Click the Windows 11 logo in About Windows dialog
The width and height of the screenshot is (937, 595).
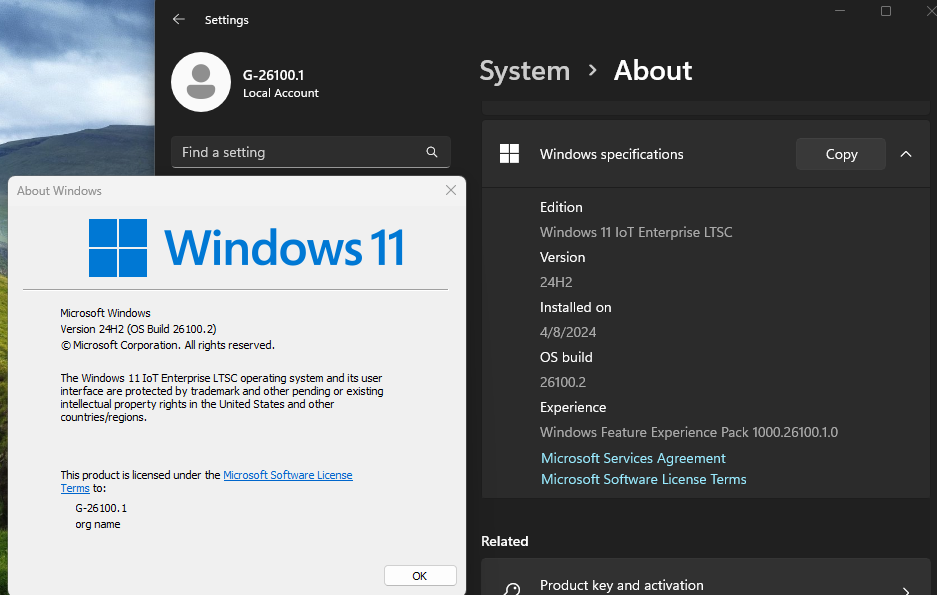click(246, 247)
